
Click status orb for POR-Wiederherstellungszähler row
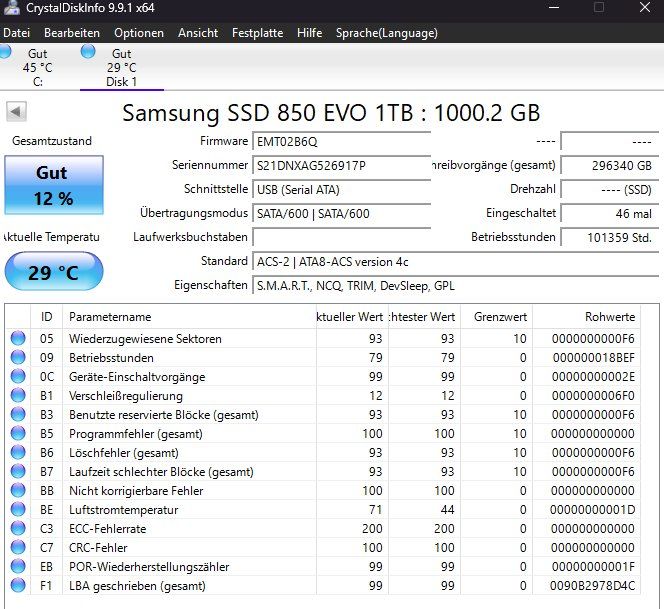(x=18, y=566)
